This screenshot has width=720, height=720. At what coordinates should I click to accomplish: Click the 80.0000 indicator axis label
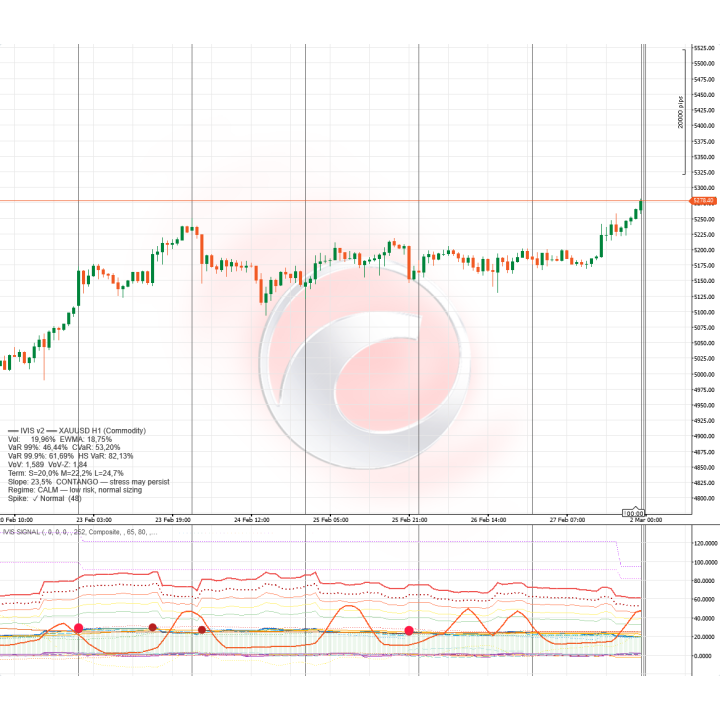click(x=706, y=581)
